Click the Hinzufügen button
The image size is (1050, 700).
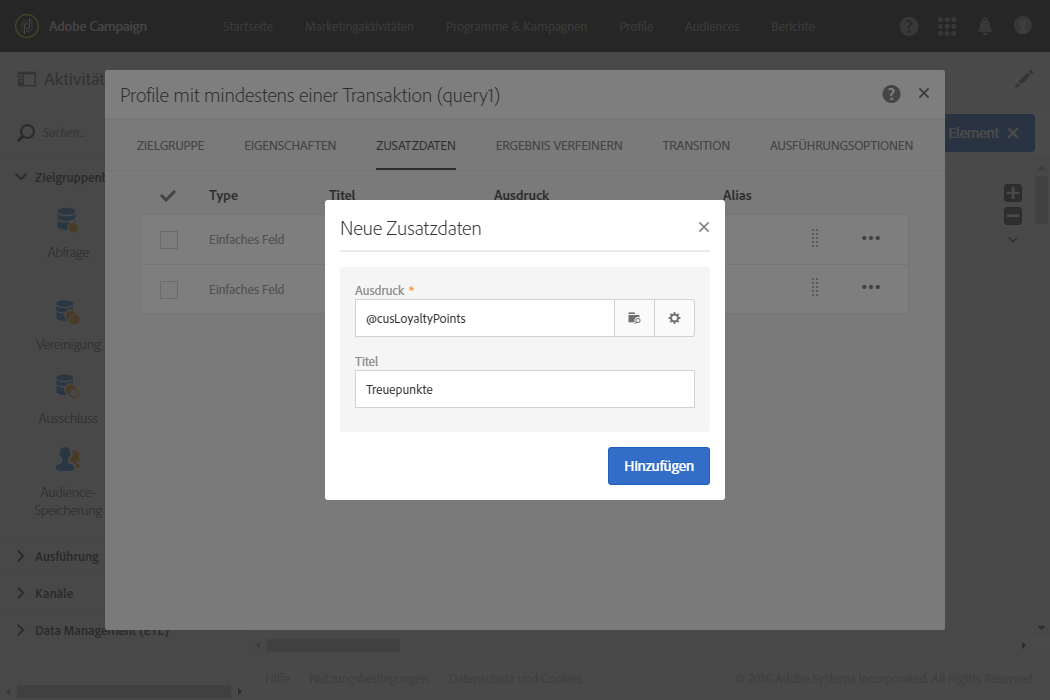pyautogui.click(x=658, y=466)
